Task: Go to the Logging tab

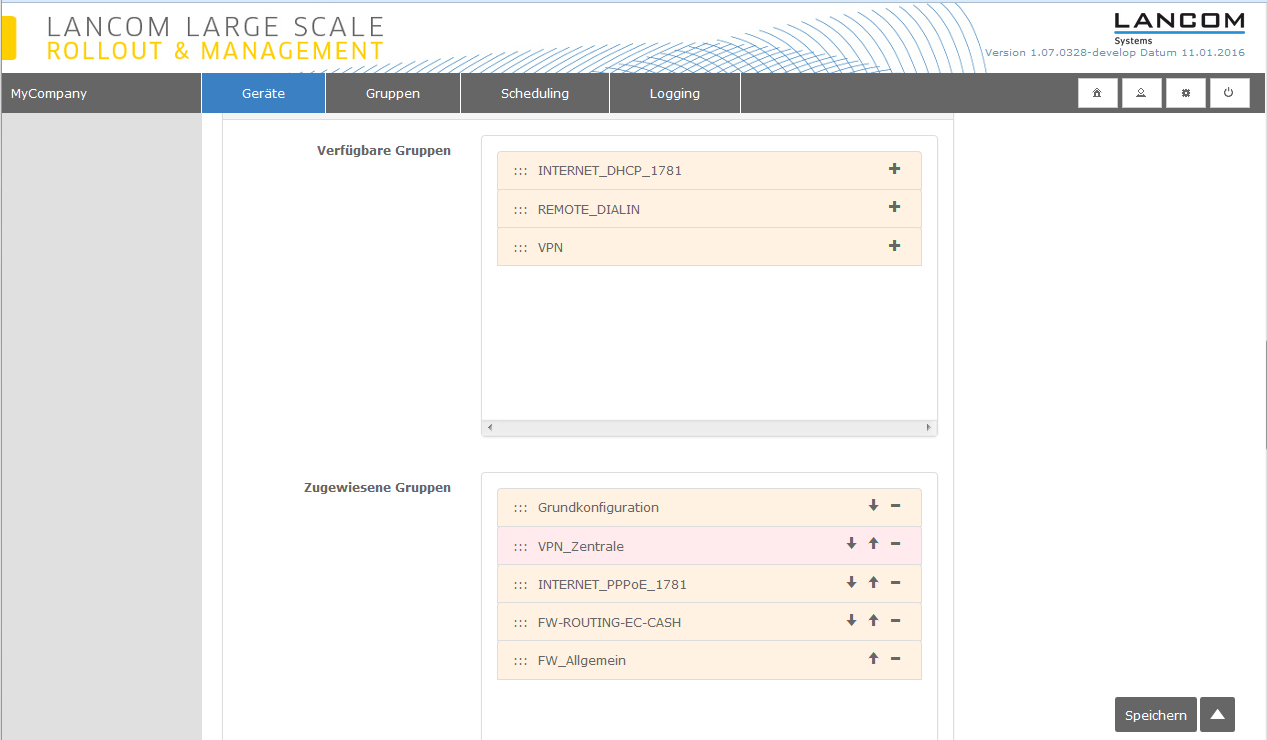Action: (674, 94)
